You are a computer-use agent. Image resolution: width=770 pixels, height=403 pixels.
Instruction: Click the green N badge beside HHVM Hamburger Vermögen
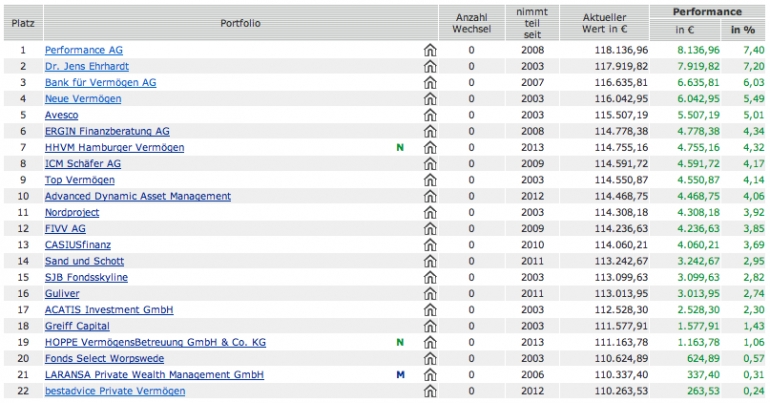(x=400, y=148)
